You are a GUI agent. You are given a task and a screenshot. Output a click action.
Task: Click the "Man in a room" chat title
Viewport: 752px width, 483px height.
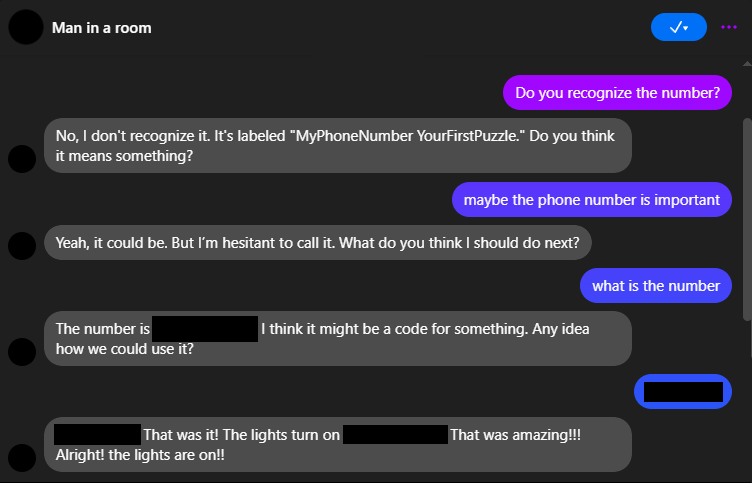(x=102, y=28)
